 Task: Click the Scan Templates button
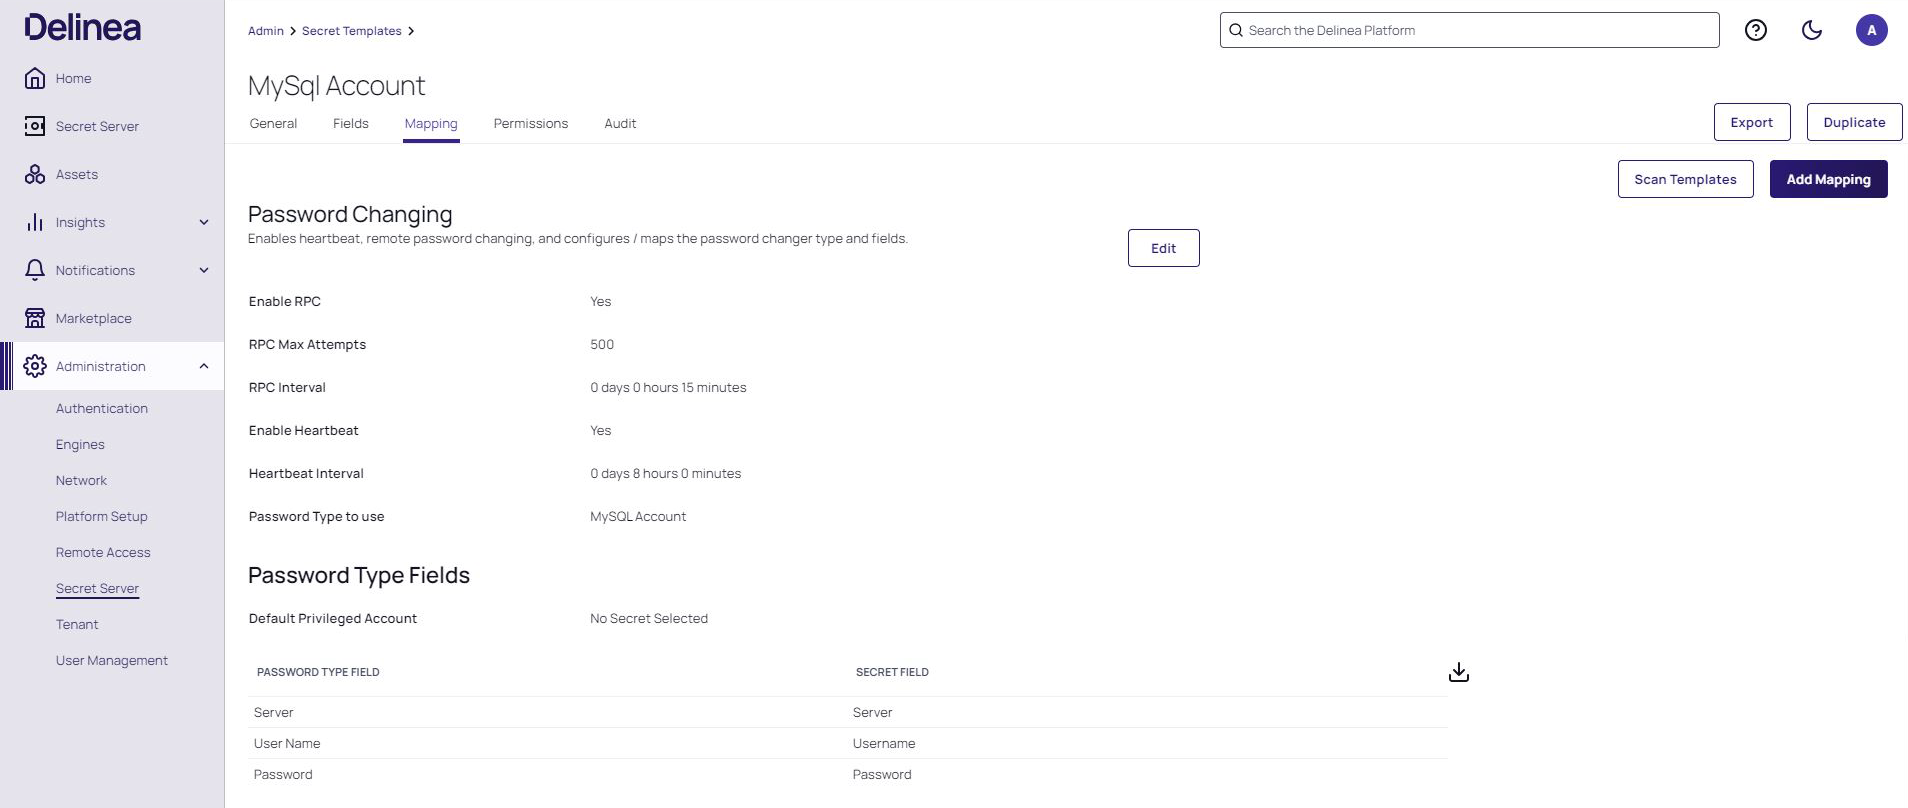point(1685,179)
